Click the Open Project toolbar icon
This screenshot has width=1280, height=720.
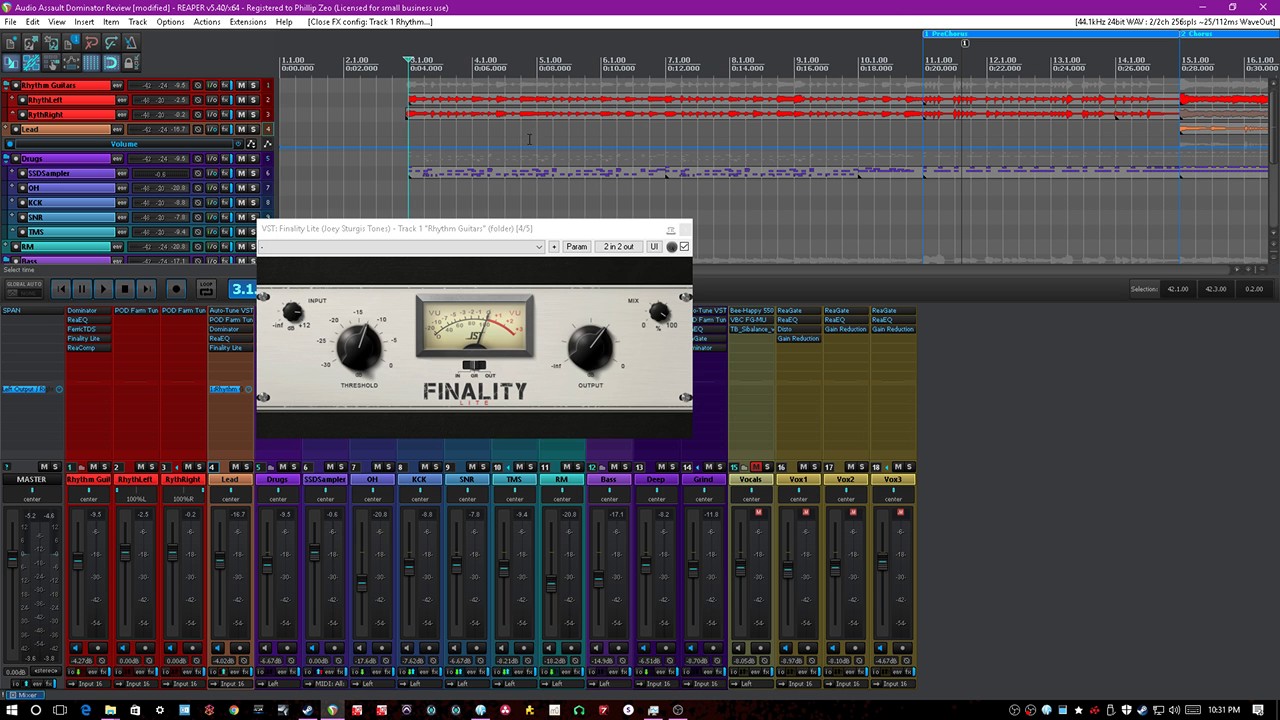point(31,43)
